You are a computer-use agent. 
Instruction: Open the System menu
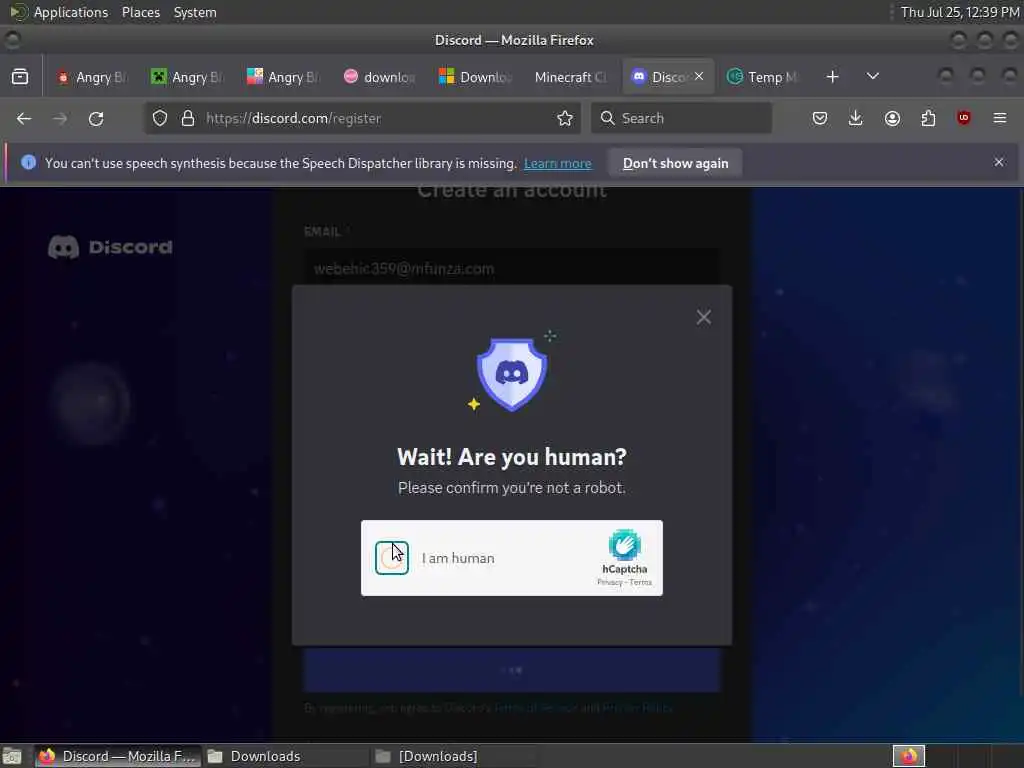[195, 12]
